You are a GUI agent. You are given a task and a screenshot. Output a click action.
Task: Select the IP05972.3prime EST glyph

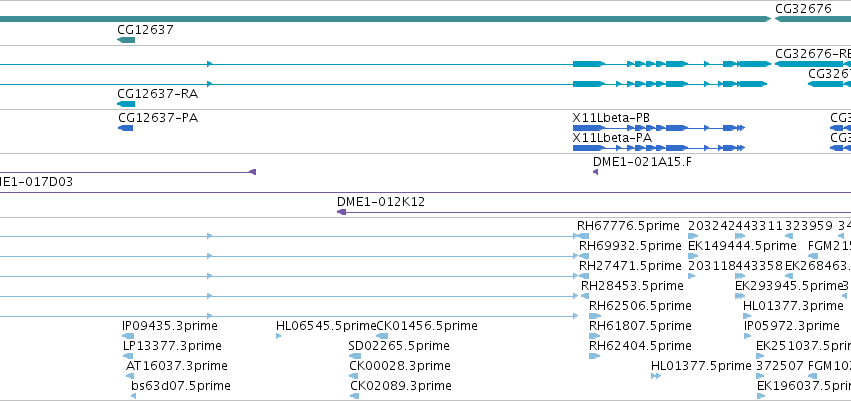[749, 336]
